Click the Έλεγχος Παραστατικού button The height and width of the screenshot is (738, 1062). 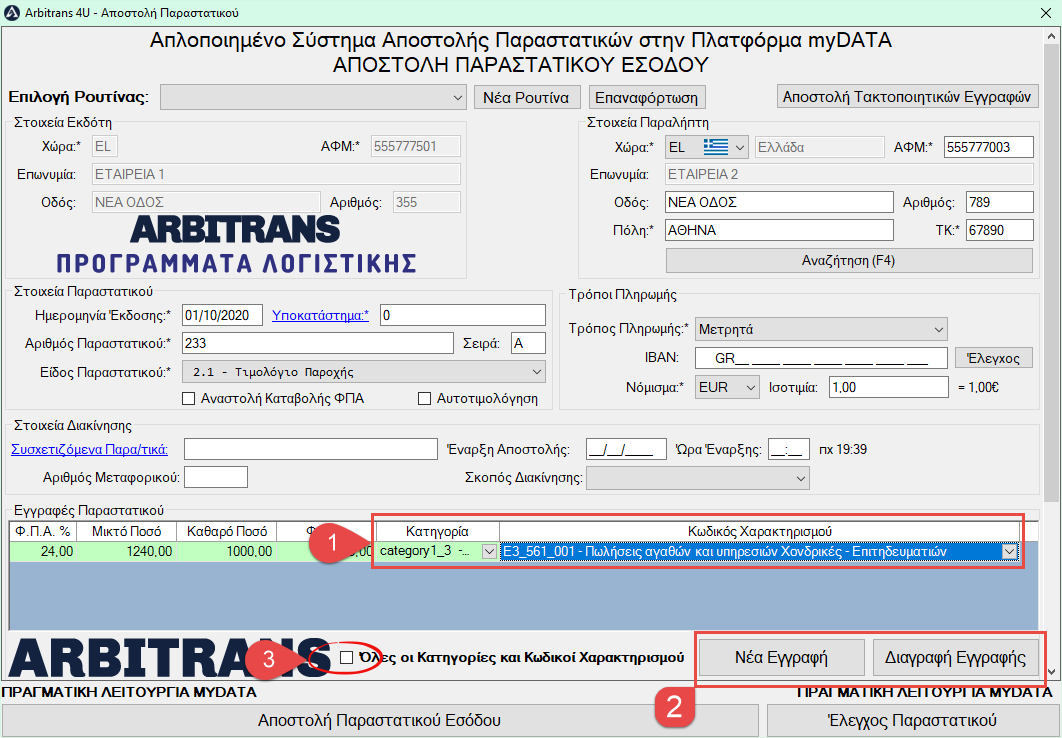click(x=912, y=720)
